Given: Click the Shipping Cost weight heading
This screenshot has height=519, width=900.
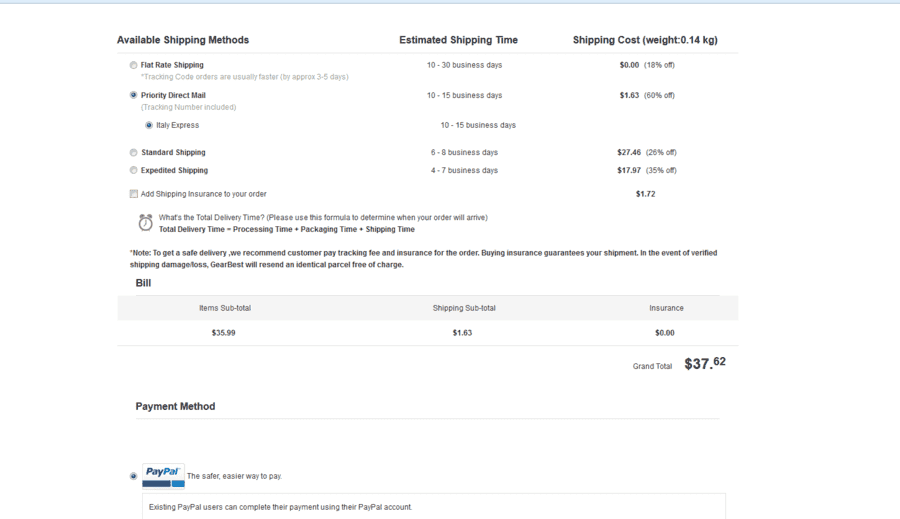Looking at the screenshot, I should 645,40.
